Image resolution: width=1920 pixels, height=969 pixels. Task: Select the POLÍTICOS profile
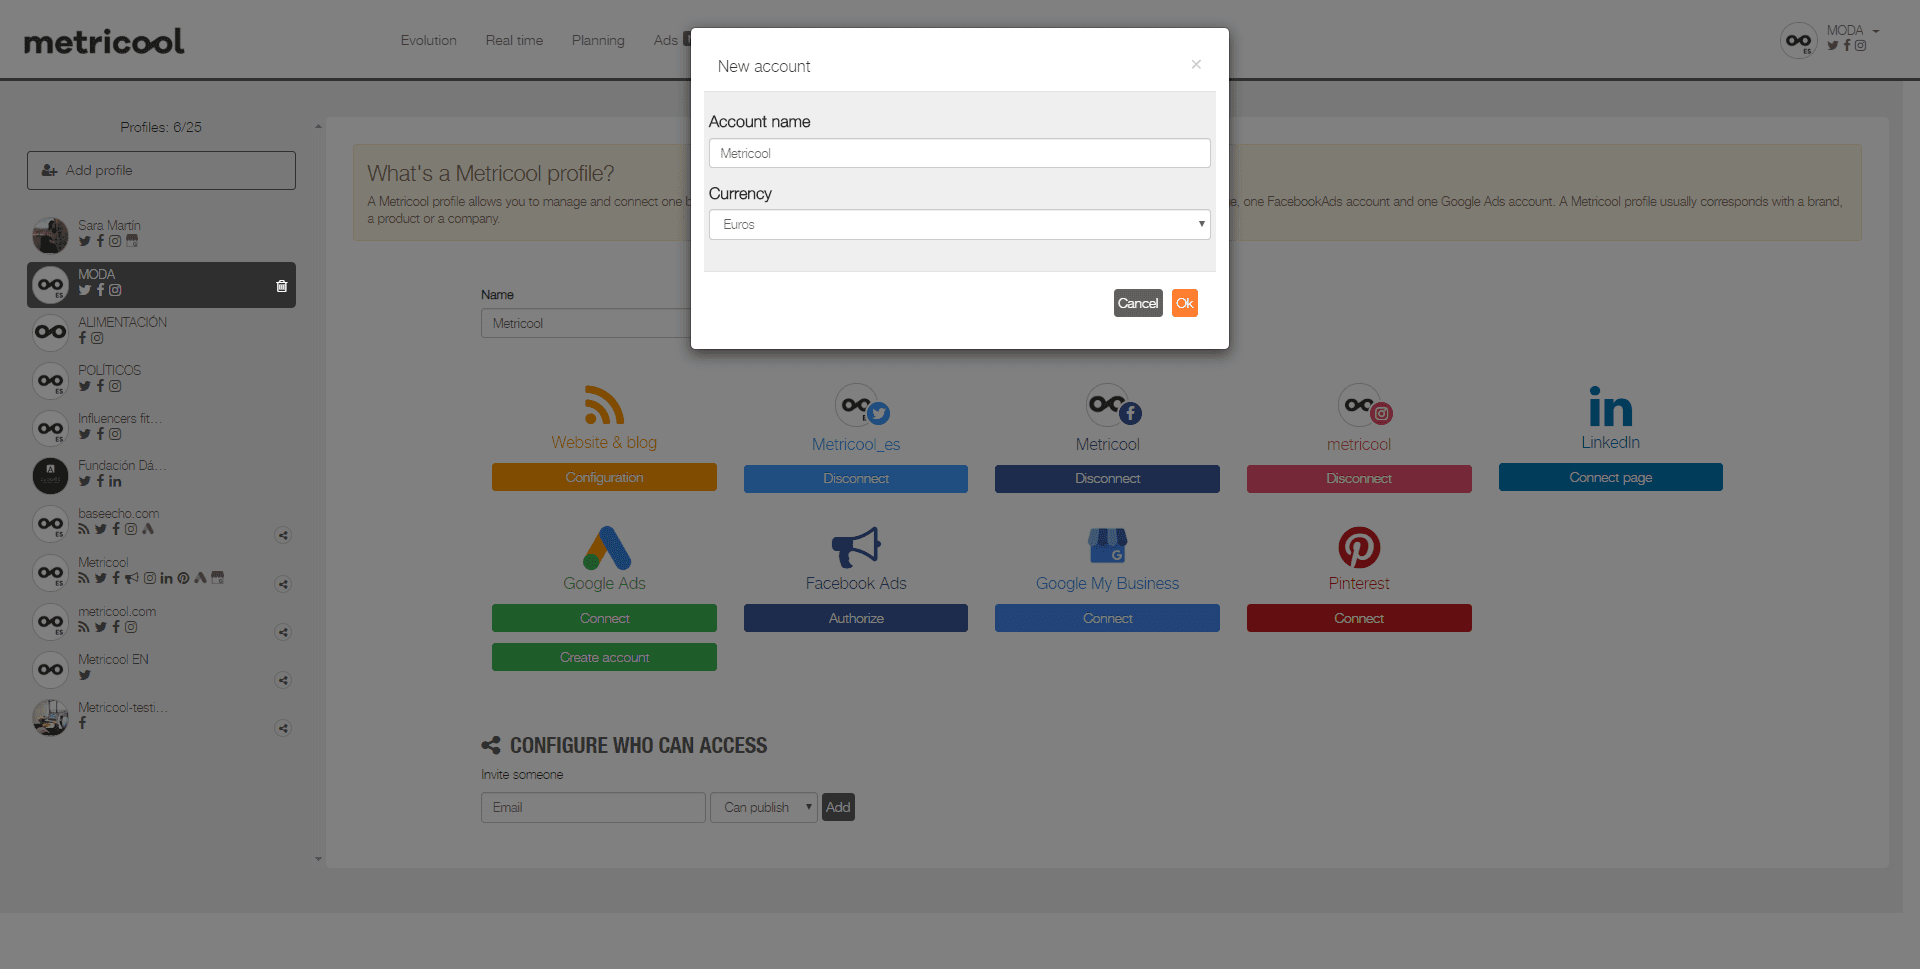pyautogui.click(x=109, y=370)
